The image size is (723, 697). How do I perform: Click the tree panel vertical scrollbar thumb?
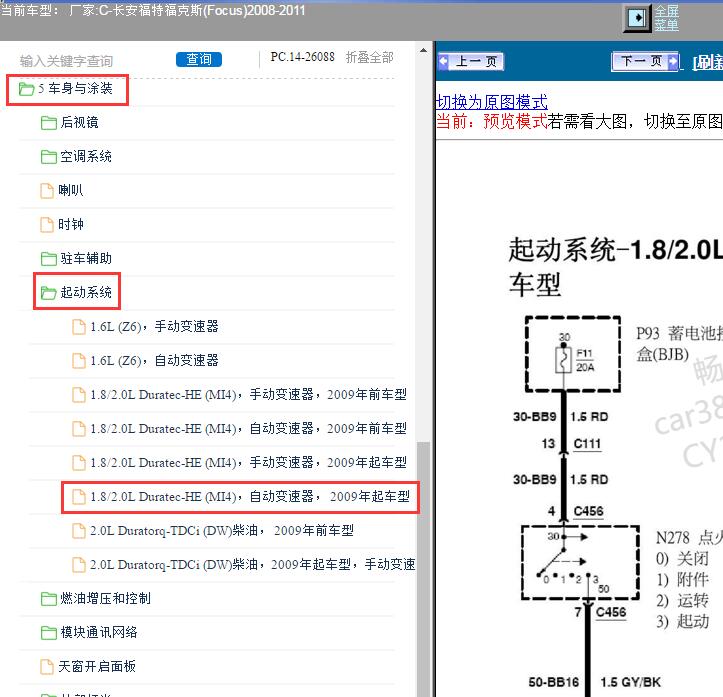(423, 569)
